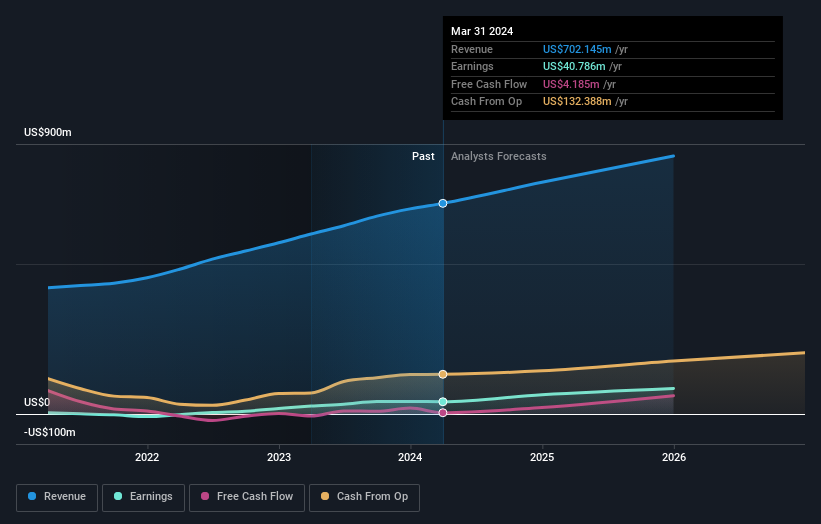The image size is (821, 524).
Task: Click the blue Revenue data point marker
Action: click(443, 203)
